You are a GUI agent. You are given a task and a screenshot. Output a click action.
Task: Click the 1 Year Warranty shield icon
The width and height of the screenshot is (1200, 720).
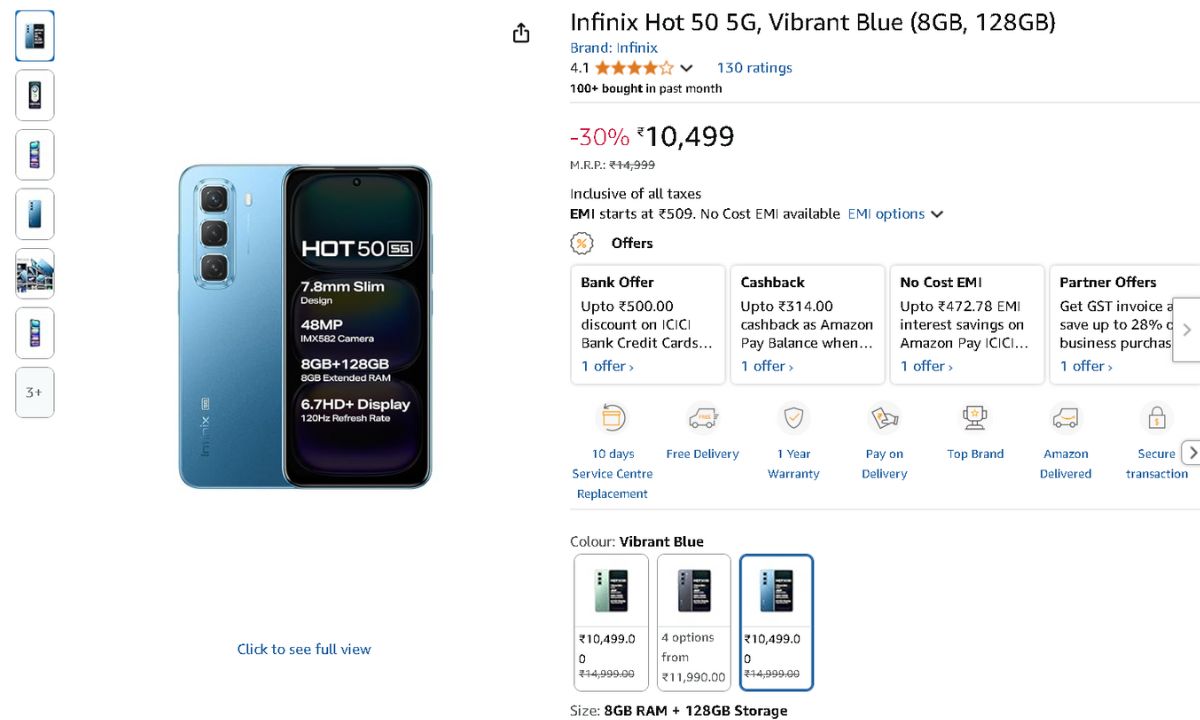tap(793, 418)
